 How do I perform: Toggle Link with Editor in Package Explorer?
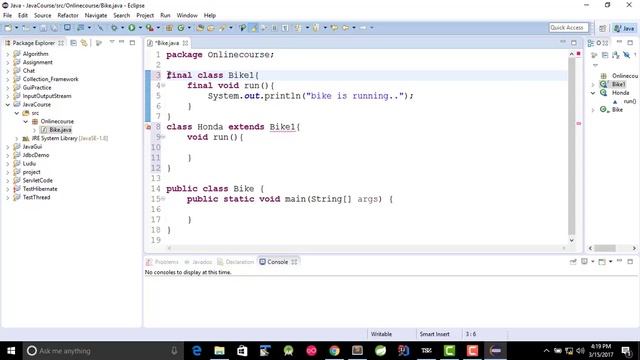pyautogui.click(x=84, y=43)
